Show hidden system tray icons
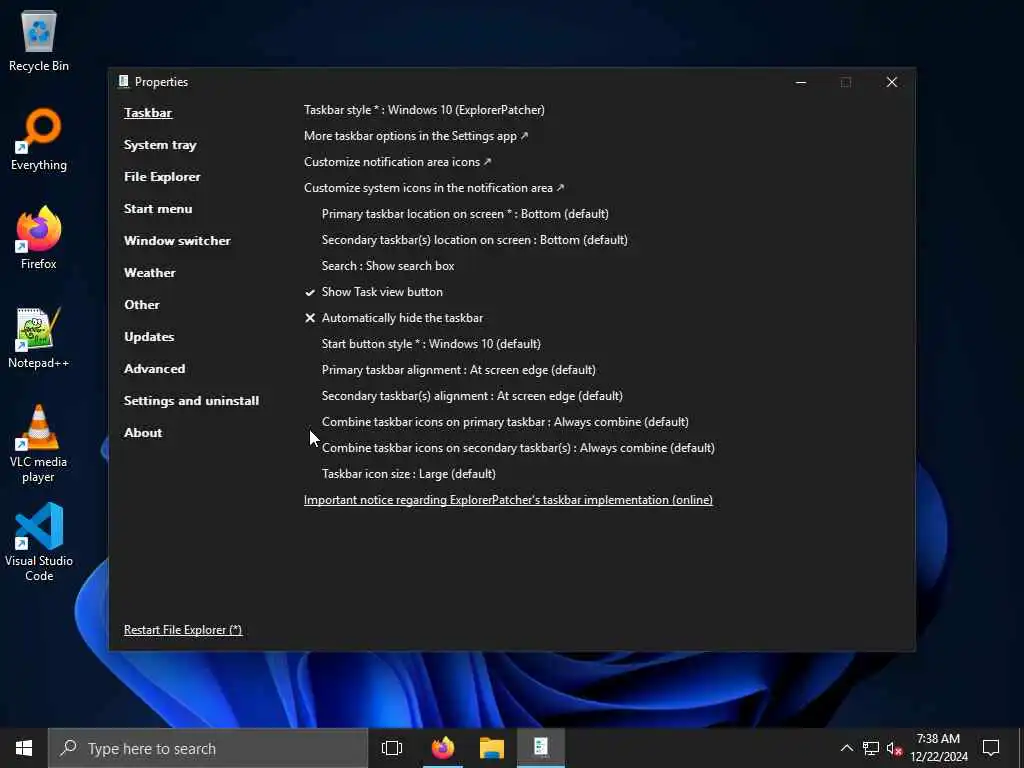This screenshot has height=768, width=1024. [x=846, y=748]
